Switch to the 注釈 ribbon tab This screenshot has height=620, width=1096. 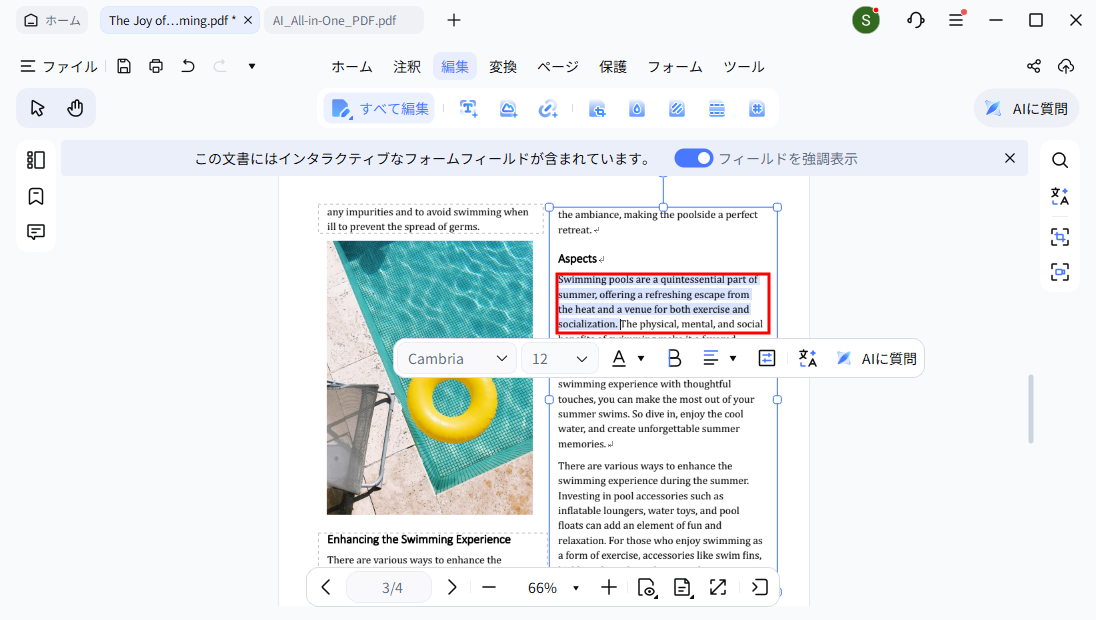[406, 66]
